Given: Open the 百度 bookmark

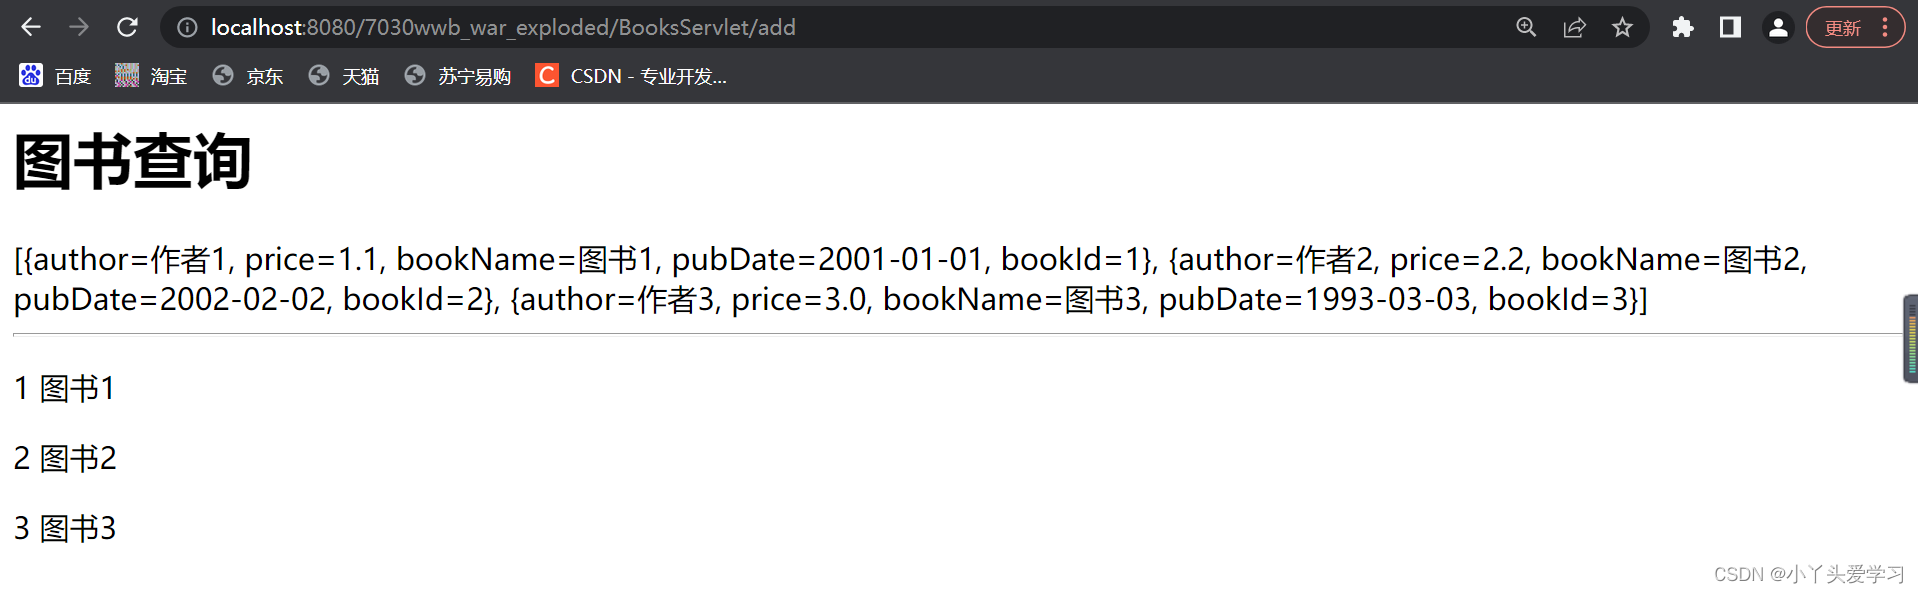Looking at the screenshot, I should [55, 76].
